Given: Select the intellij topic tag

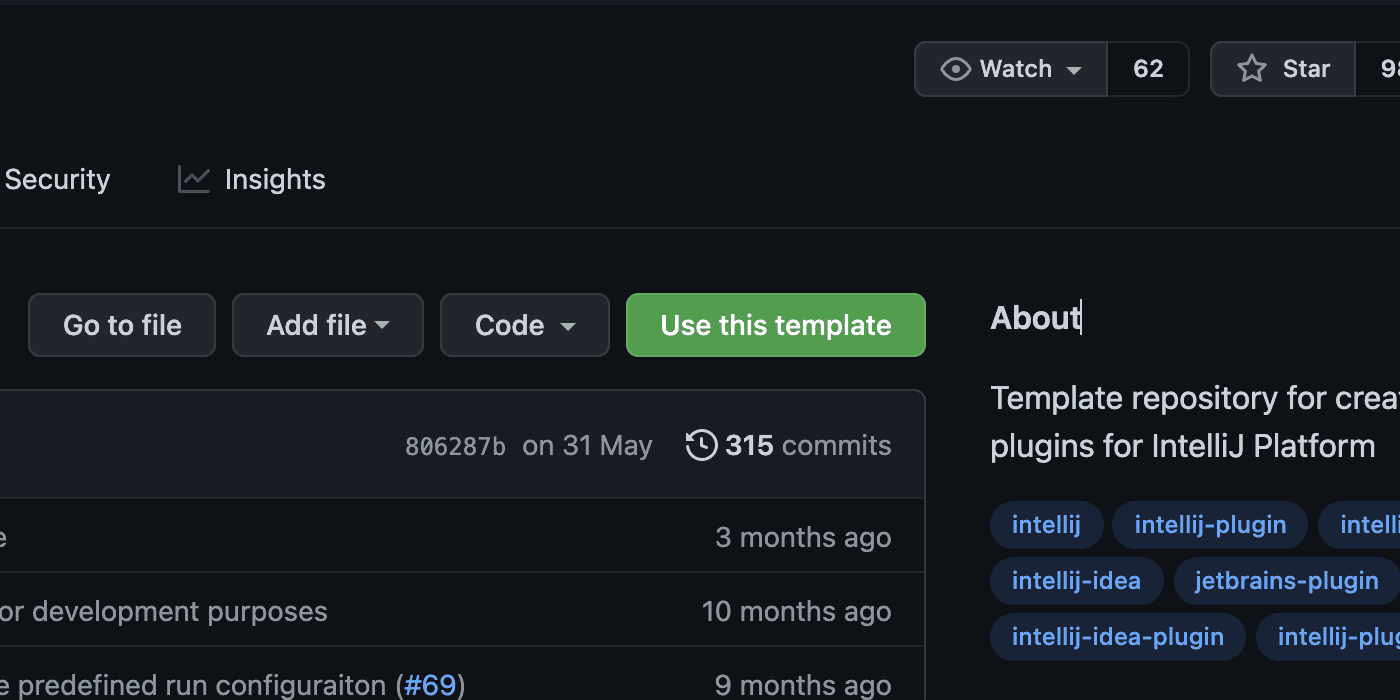Looking at the screenshot, I should [x=1046, y=524].
